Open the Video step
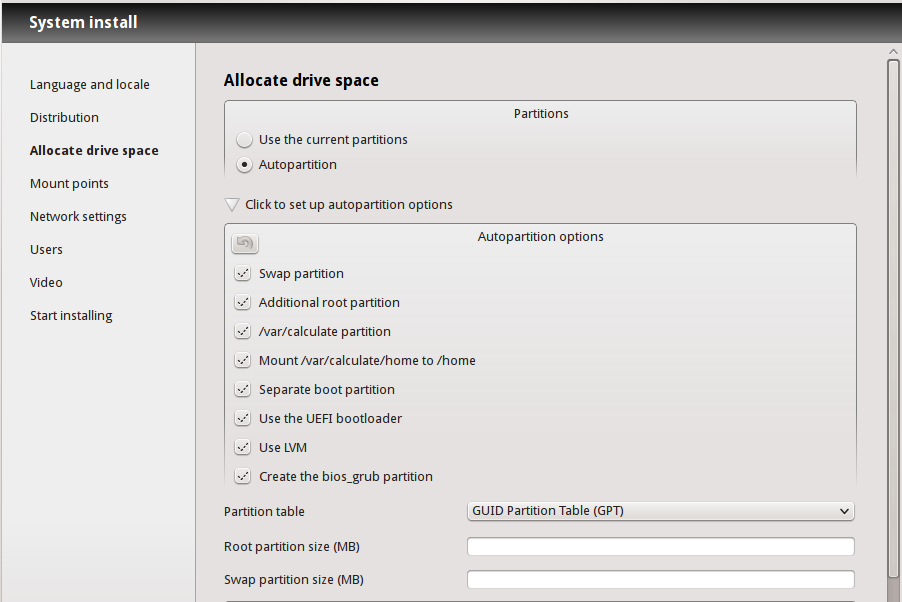902x602 pixels. [46, 283]
